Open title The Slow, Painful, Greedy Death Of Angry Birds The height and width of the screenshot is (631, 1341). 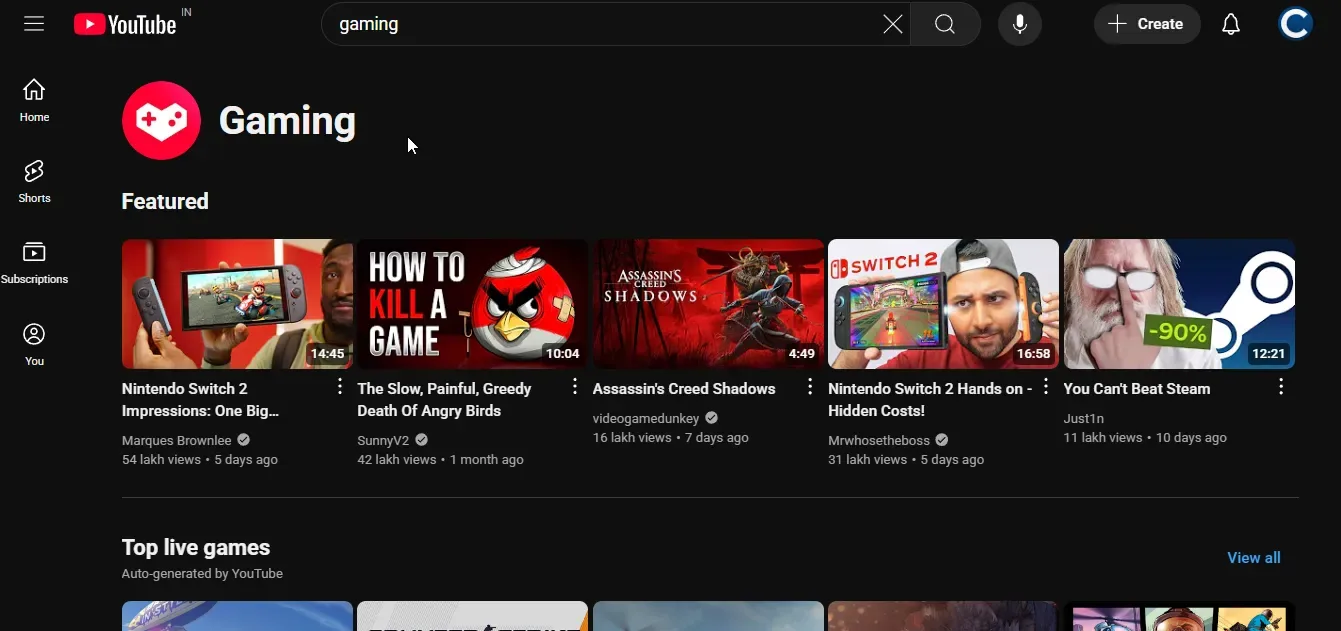click(x=444, y=399)
